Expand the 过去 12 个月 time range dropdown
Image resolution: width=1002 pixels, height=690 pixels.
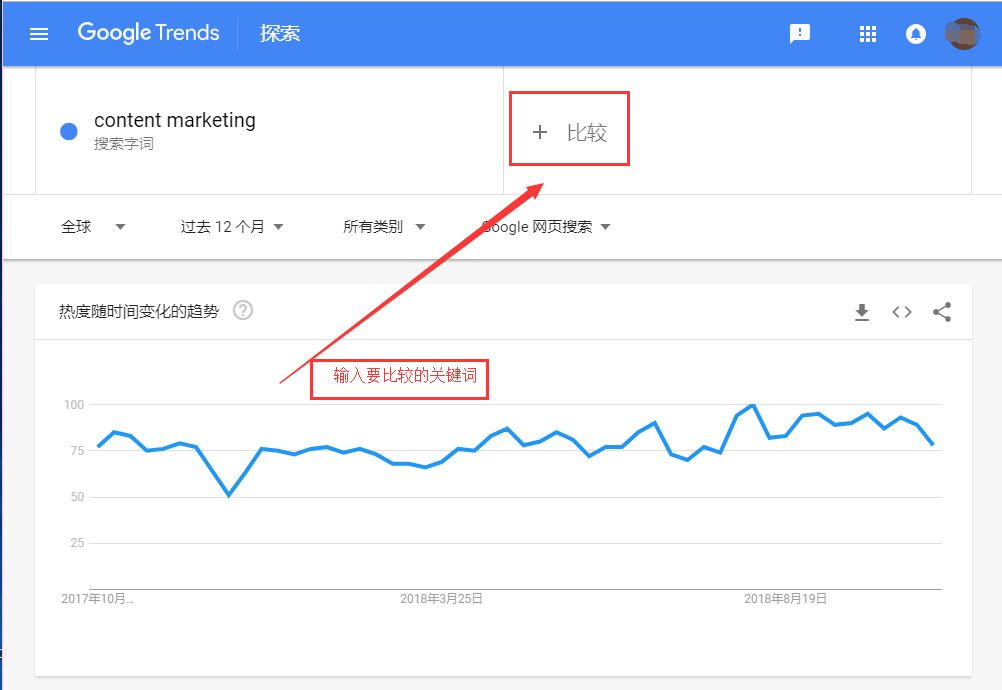pos(231,227)
